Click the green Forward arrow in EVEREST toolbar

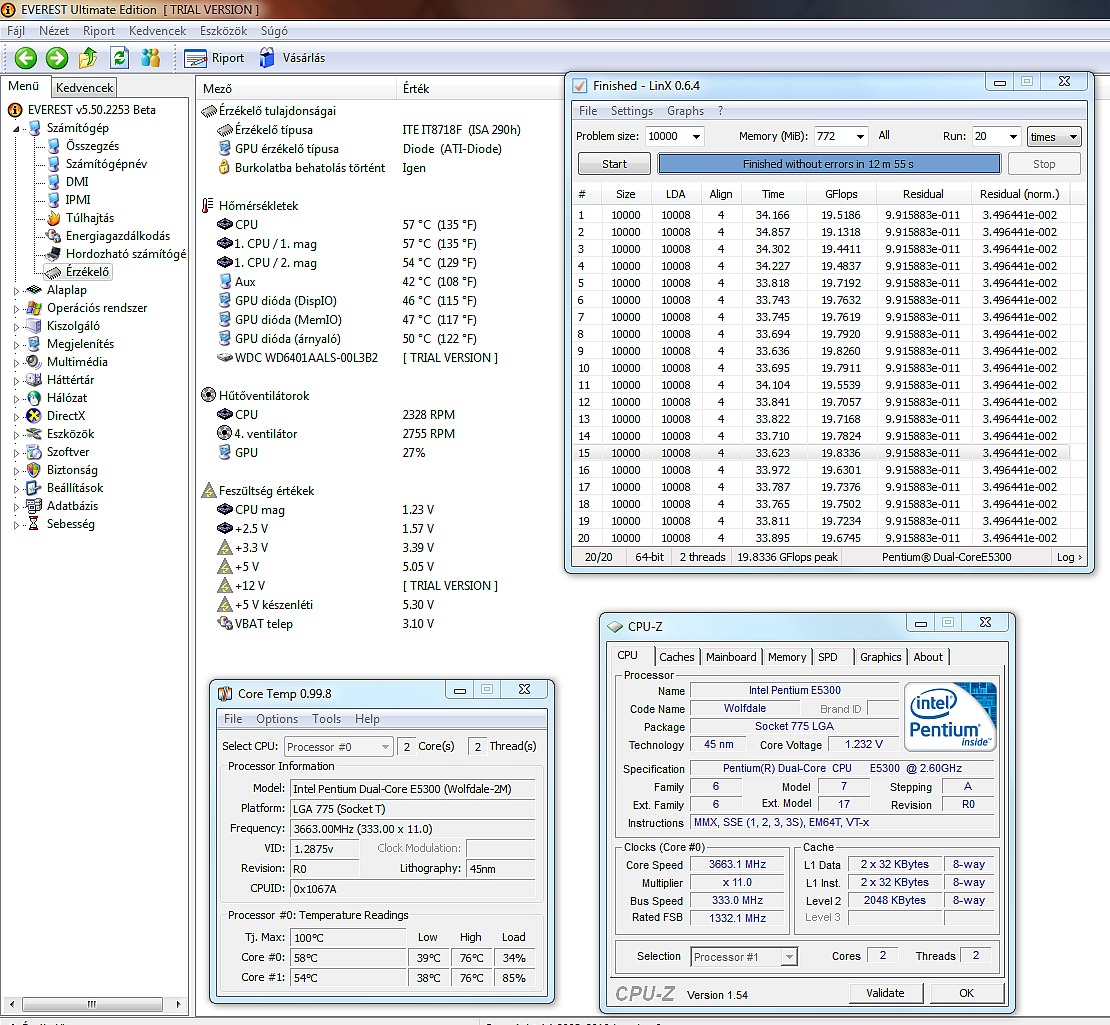click(x=57, y=58)
